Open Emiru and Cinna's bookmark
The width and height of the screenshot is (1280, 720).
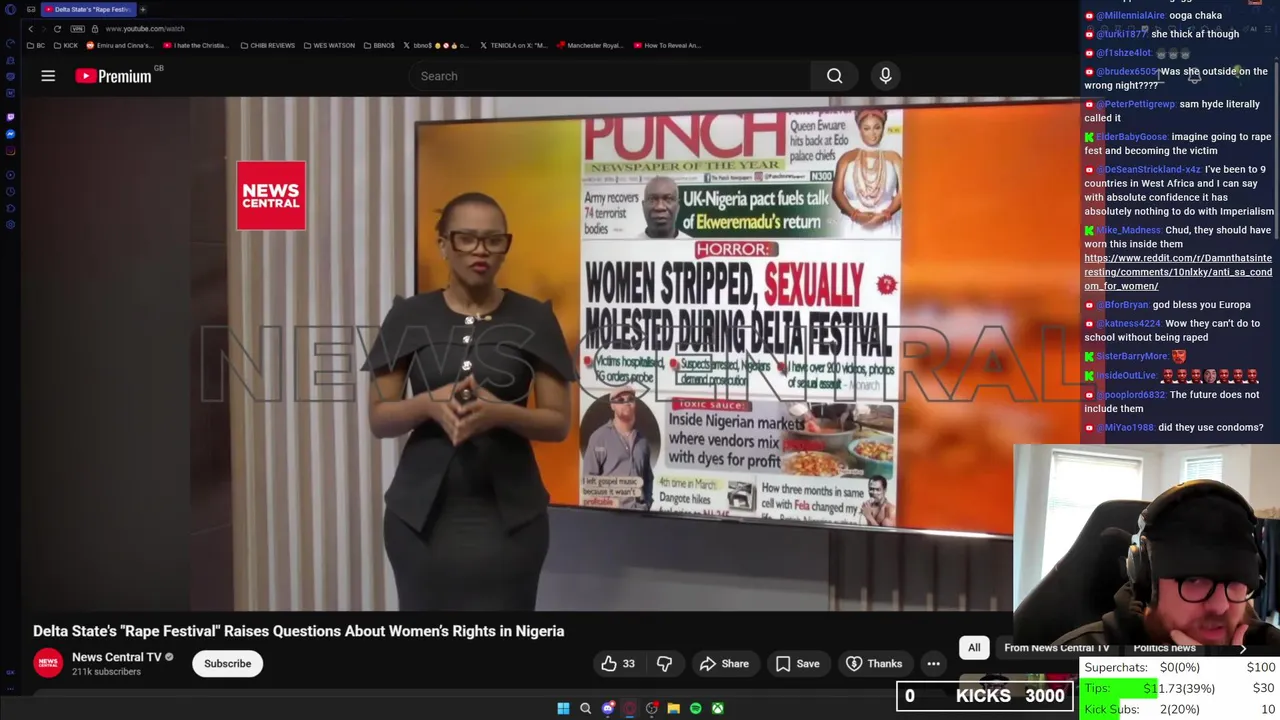point(119,45)
